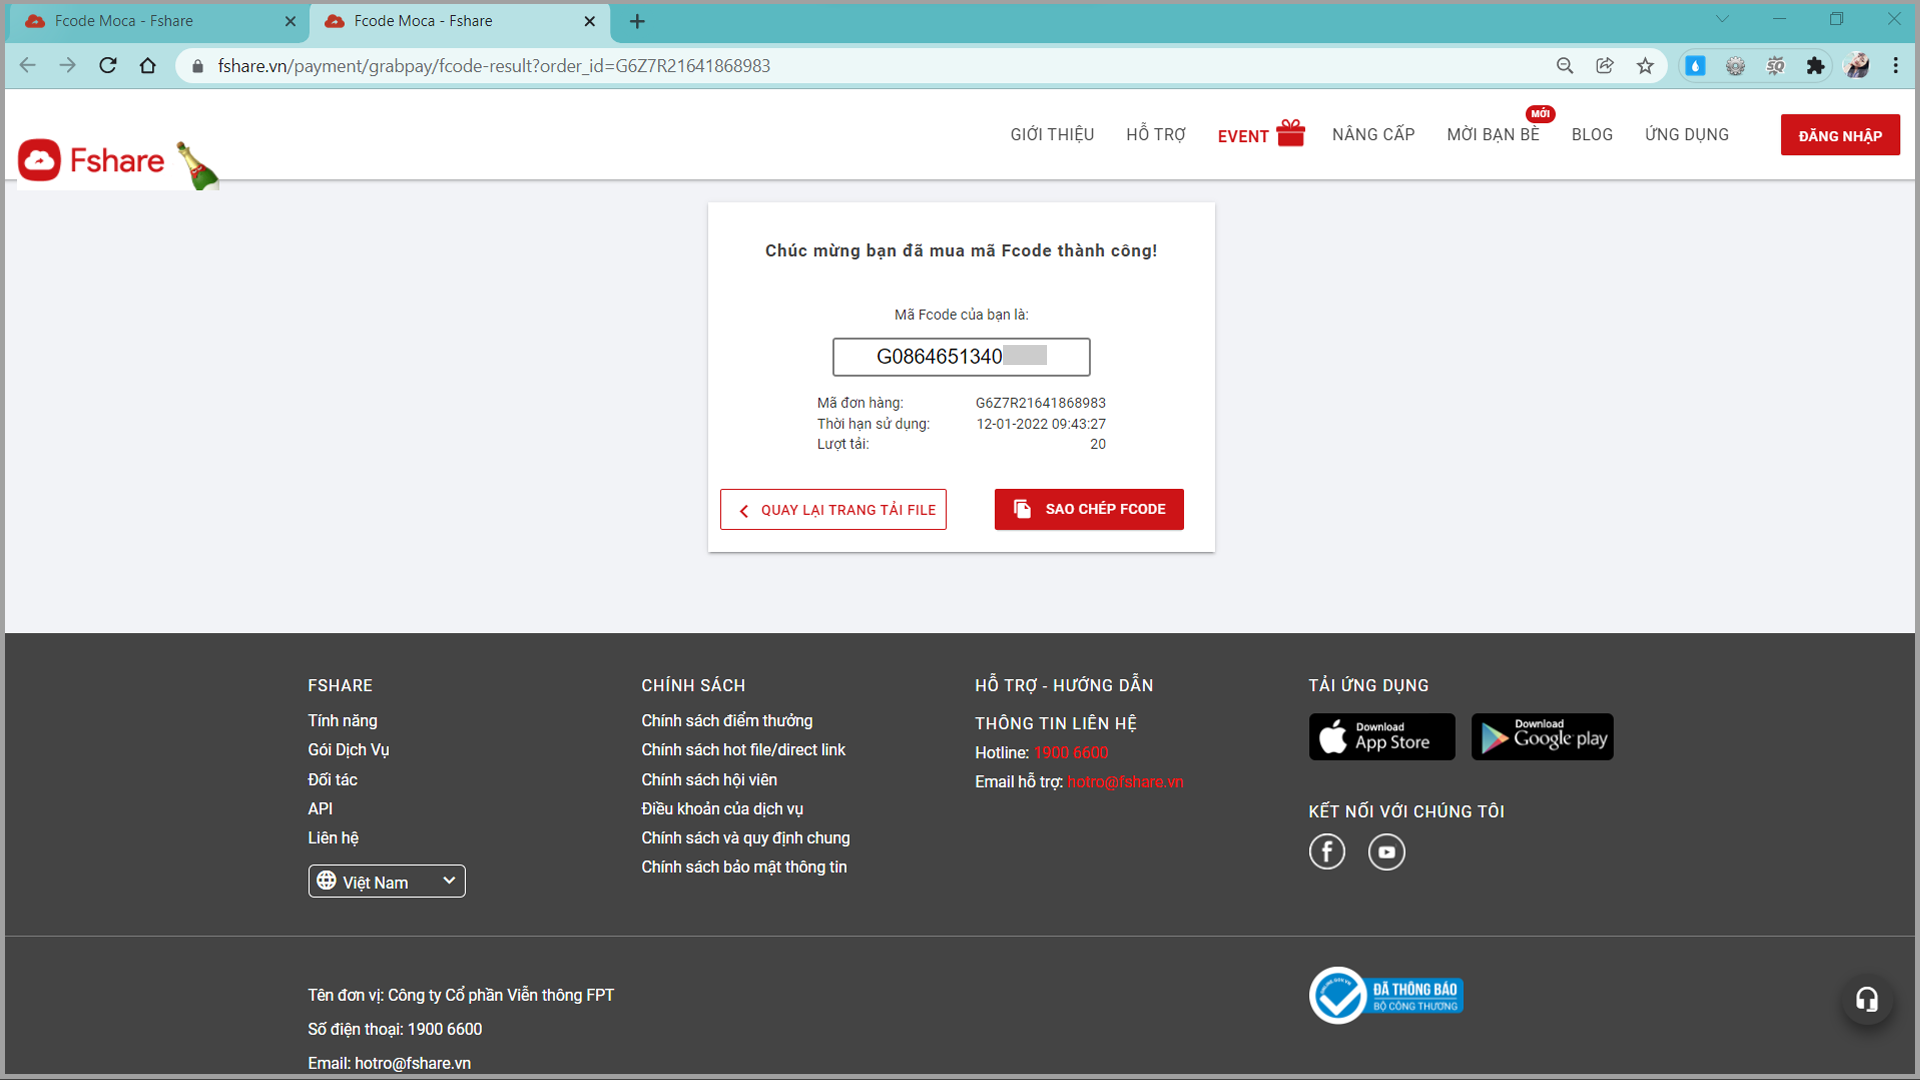The height and width of the screenshot is (1080, 1920).
Task: Open Đối tác footer link
Action: point(333,779)
